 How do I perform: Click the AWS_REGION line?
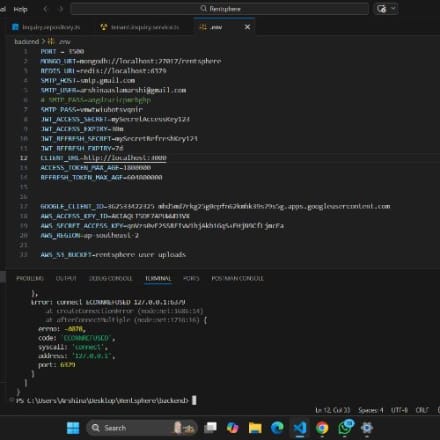[x=90, y=235]
